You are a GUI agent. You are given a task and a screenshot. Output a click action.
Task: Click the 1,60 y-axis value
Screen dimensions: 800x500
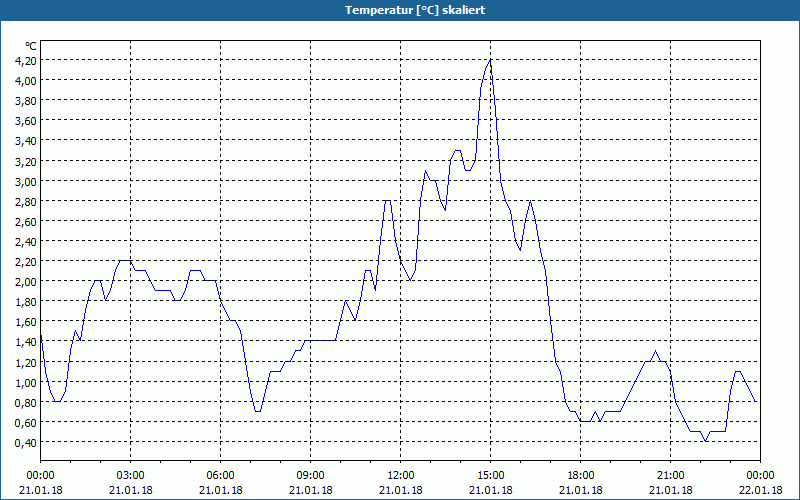[x=26, y=322]
